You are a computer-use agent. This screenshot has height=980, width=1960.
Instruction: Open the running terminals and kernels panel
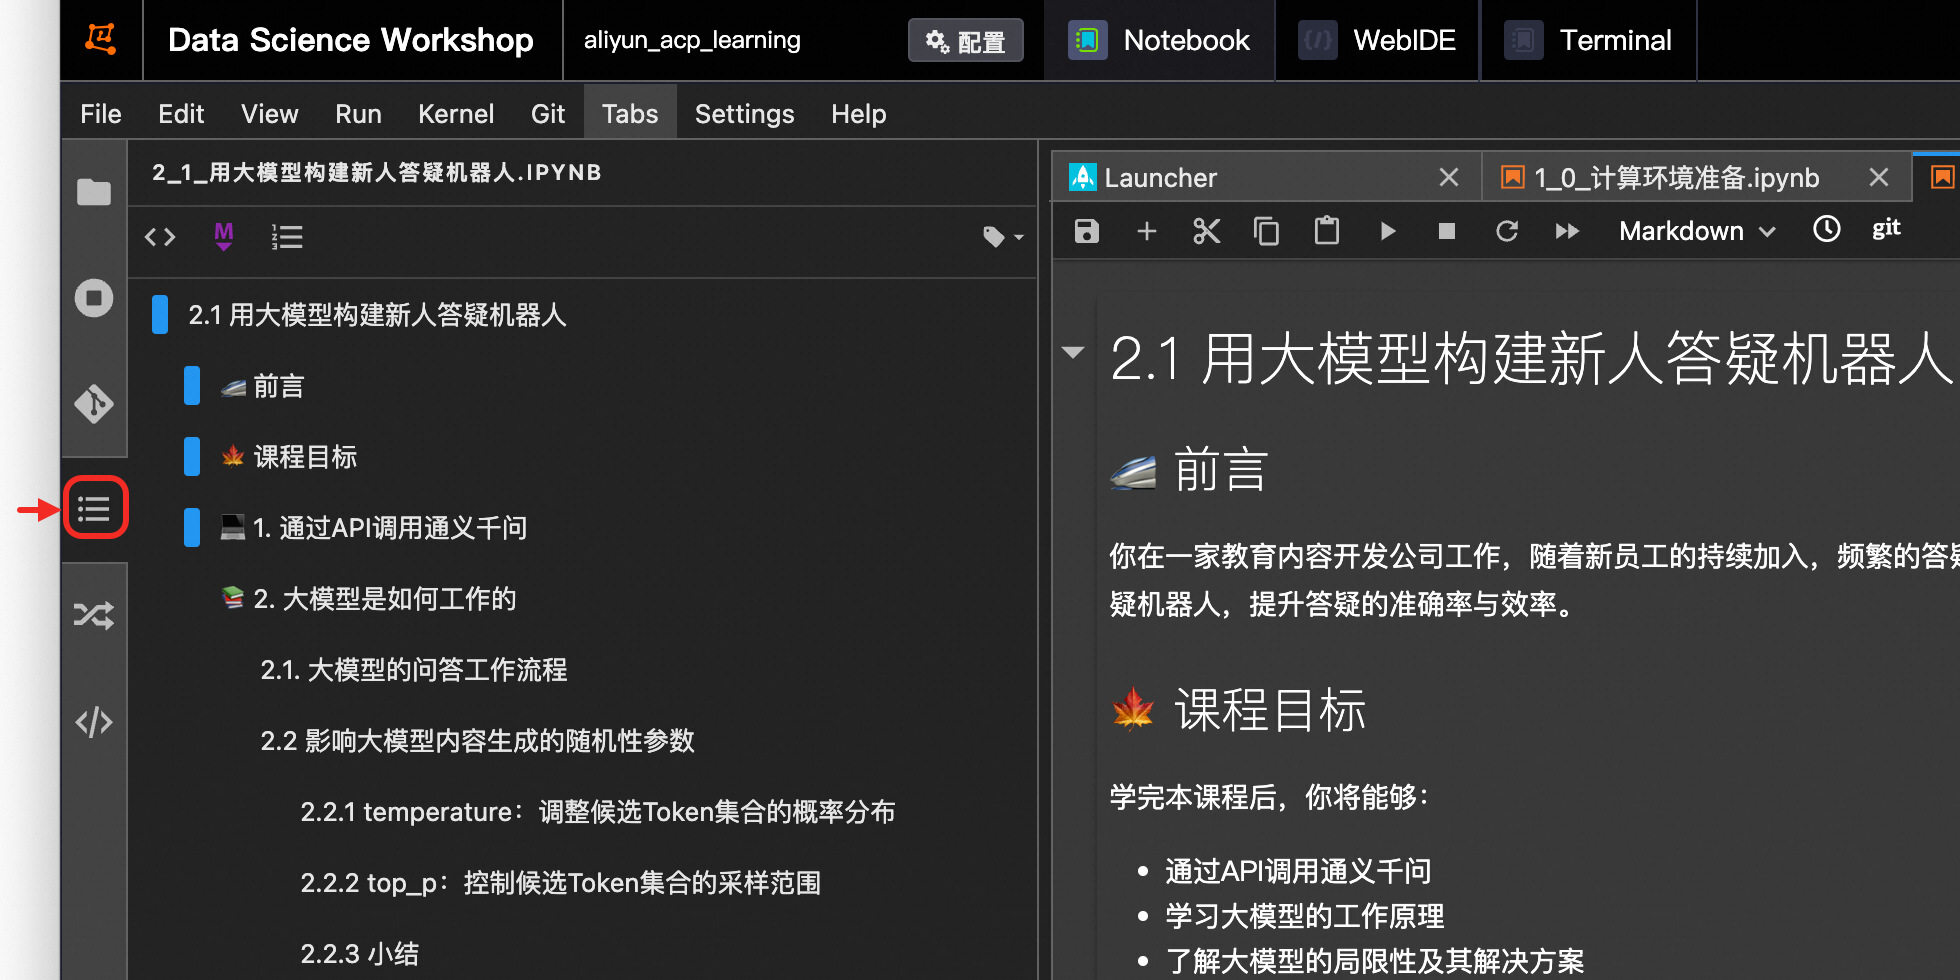(x=94, y=298)
